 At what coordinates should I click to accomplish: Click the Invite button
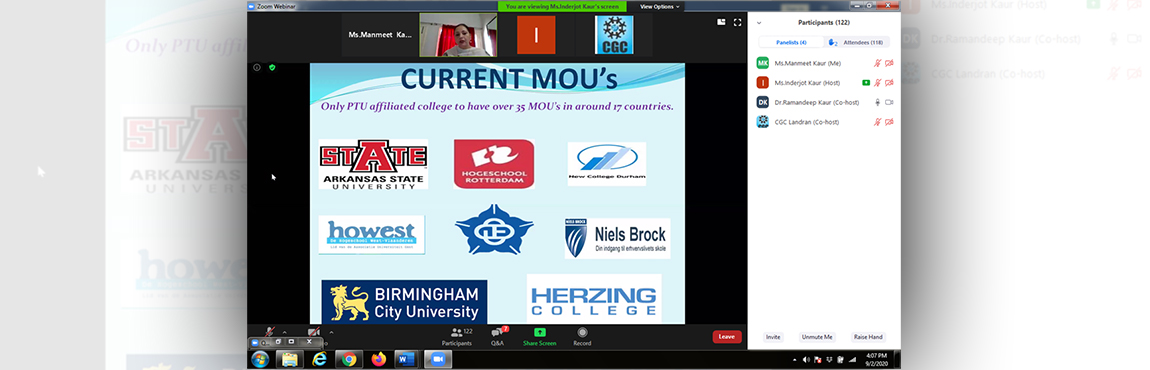point(773,337)
